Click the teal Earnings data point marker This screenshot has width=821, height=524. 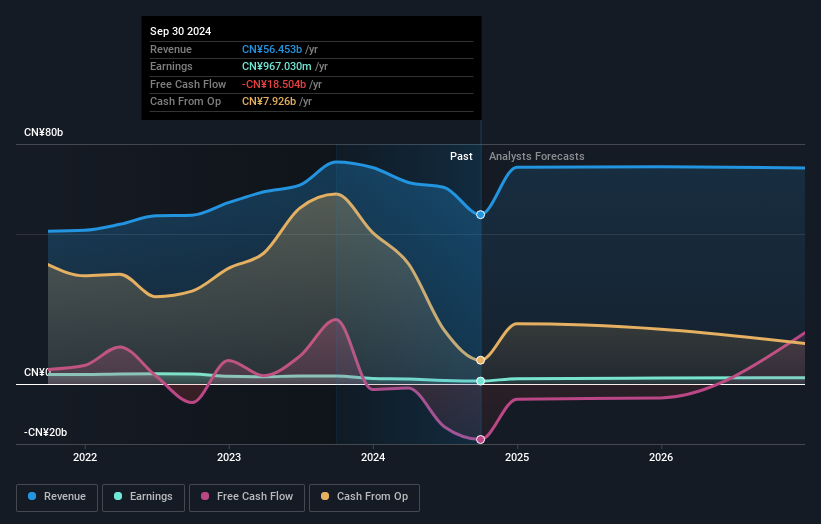(x=480, y=381)
